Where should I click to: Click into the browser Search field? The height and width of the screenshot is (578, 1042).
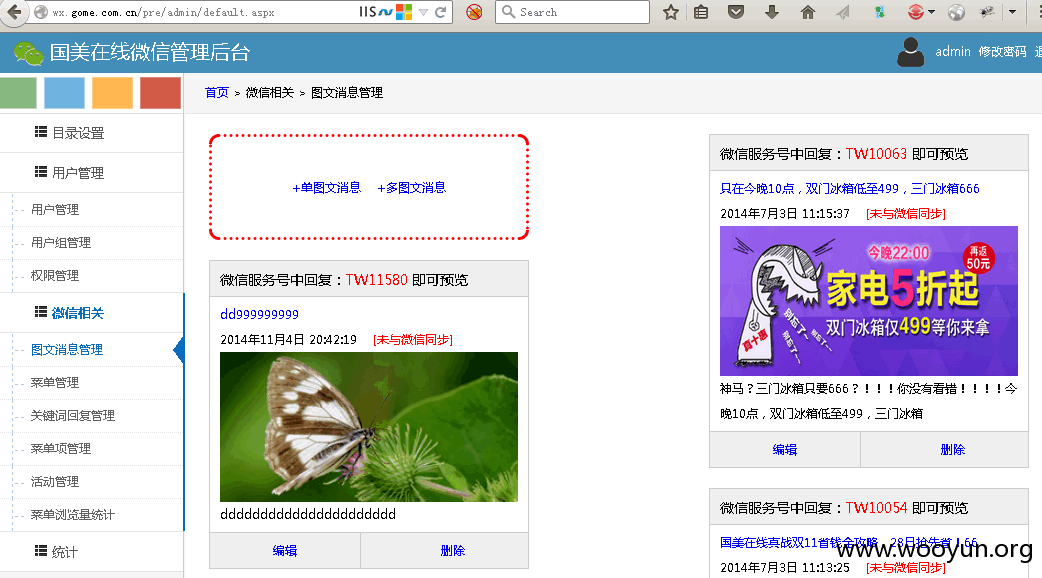tap(572, 12)
